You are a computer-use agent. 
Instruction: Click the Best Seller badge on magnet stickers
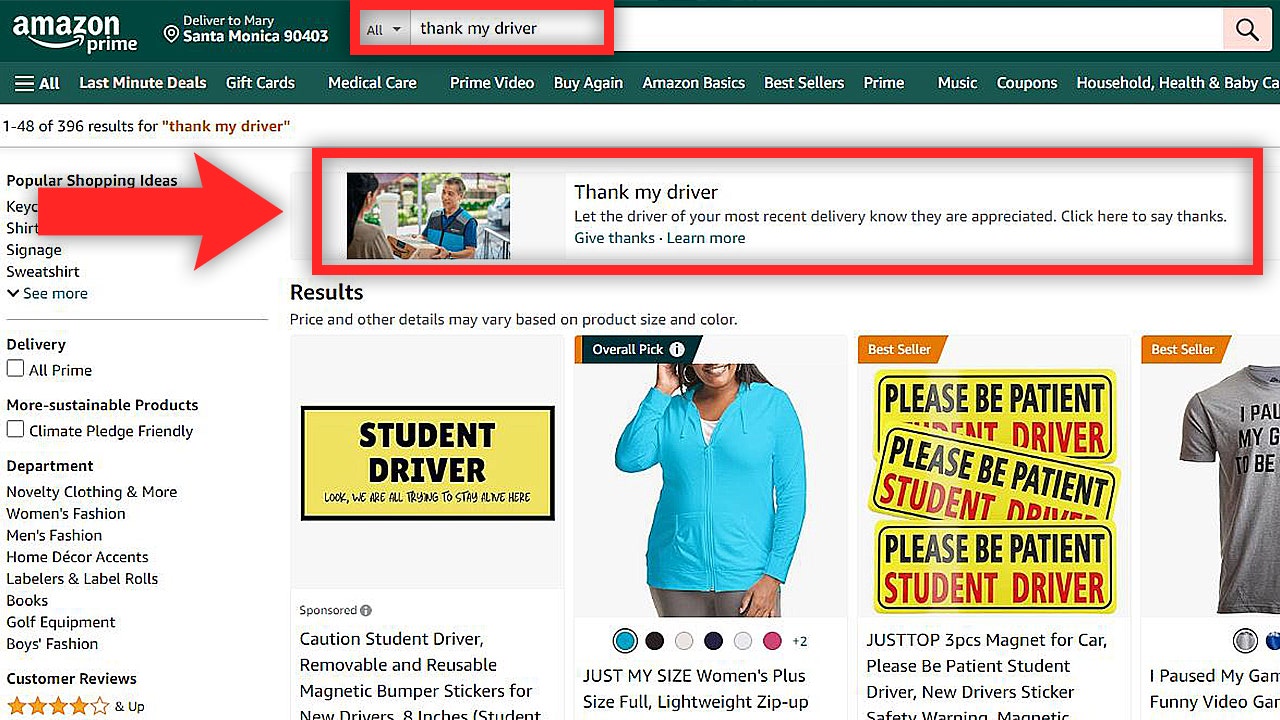point(899,349)
